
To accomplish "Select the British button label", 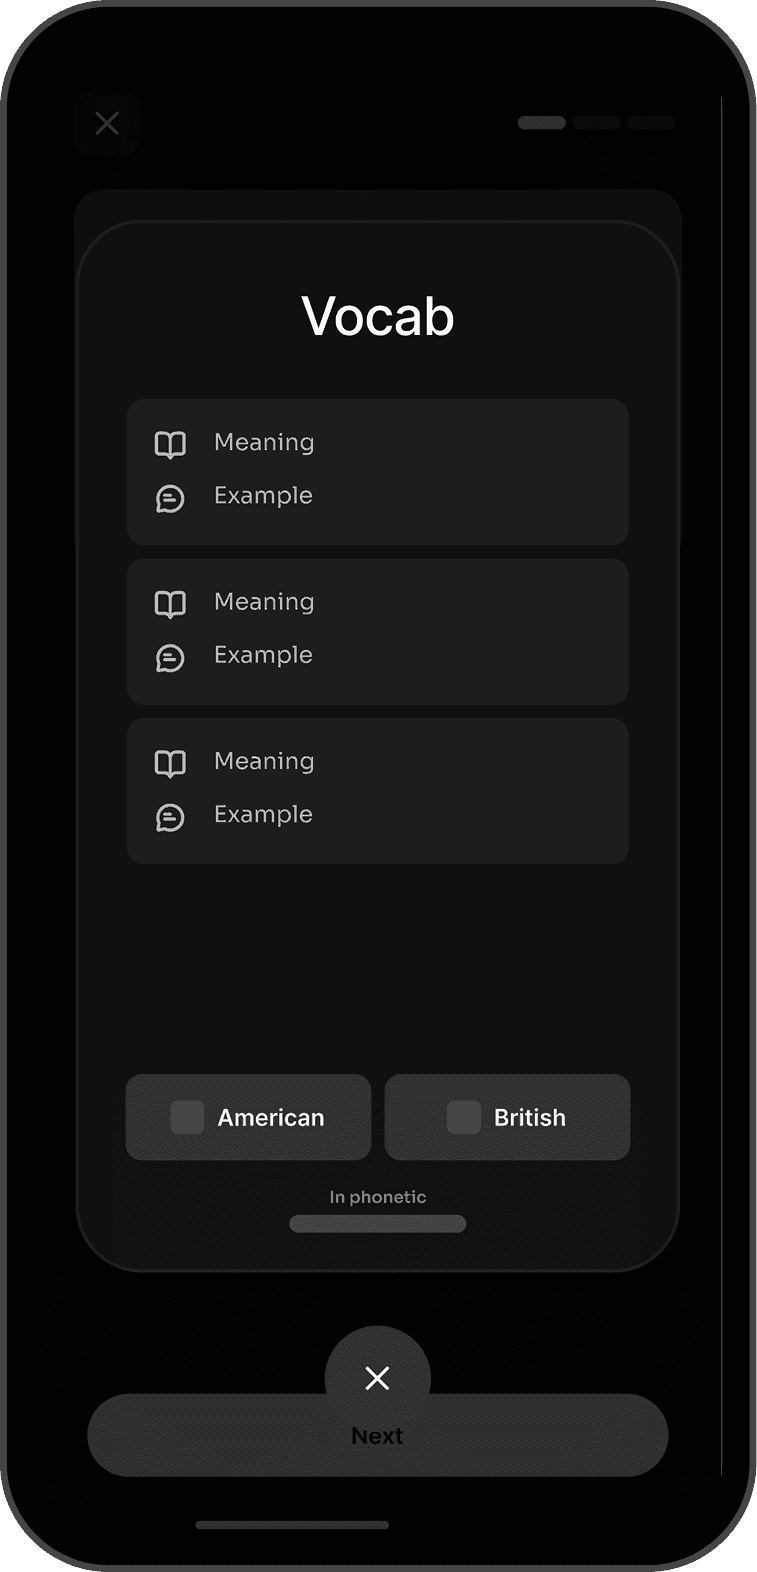I will click(530, 1117).
